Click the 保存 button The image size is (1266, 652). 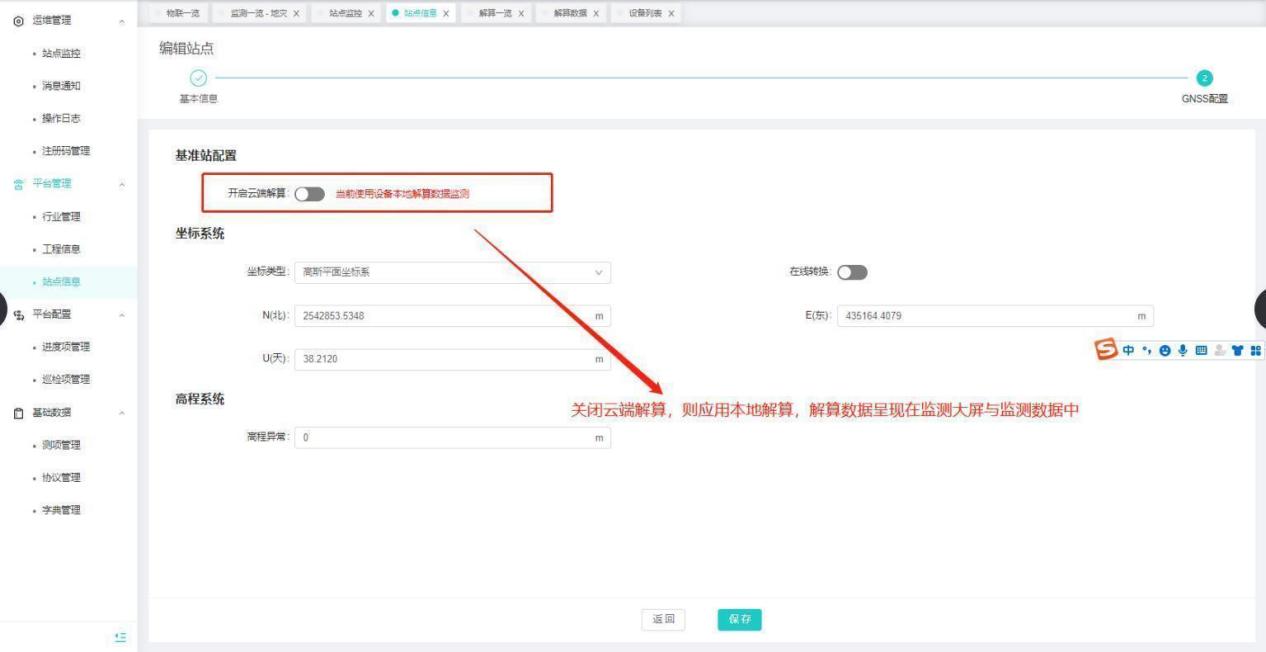pos(739,619)
